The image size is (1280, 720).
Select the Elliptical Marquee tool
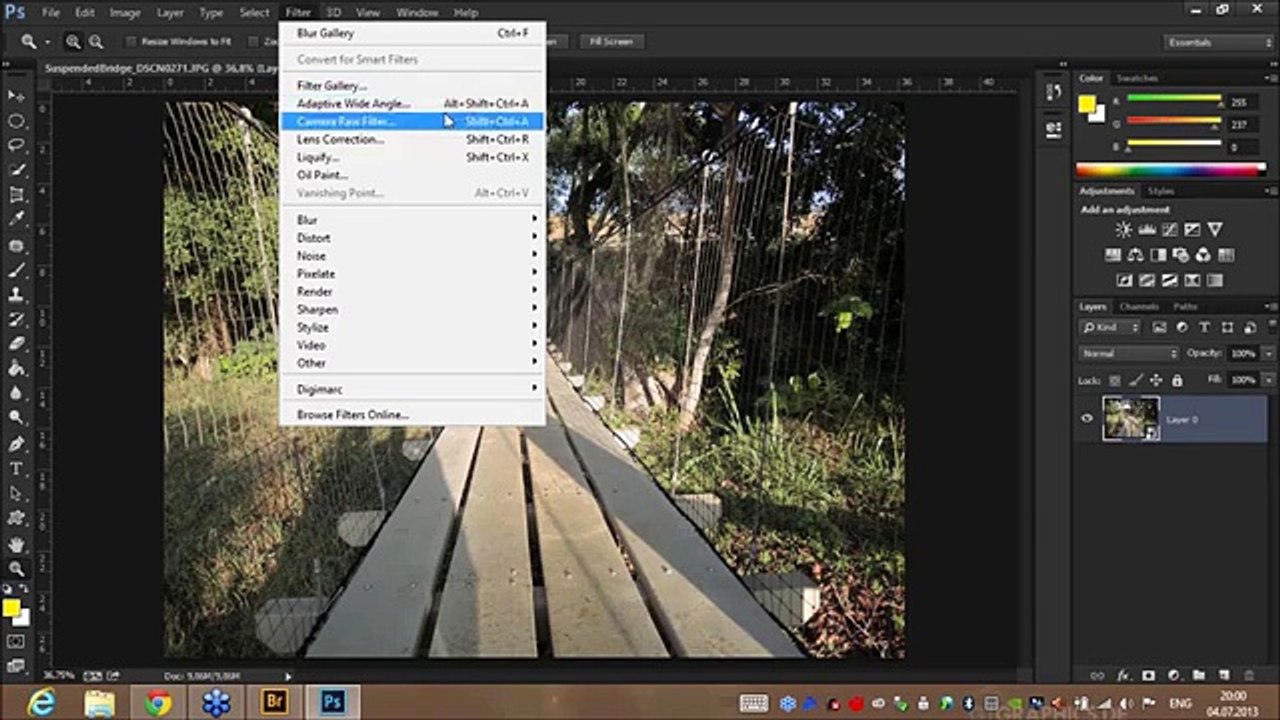pyautogui.click(x=16, y=121)
